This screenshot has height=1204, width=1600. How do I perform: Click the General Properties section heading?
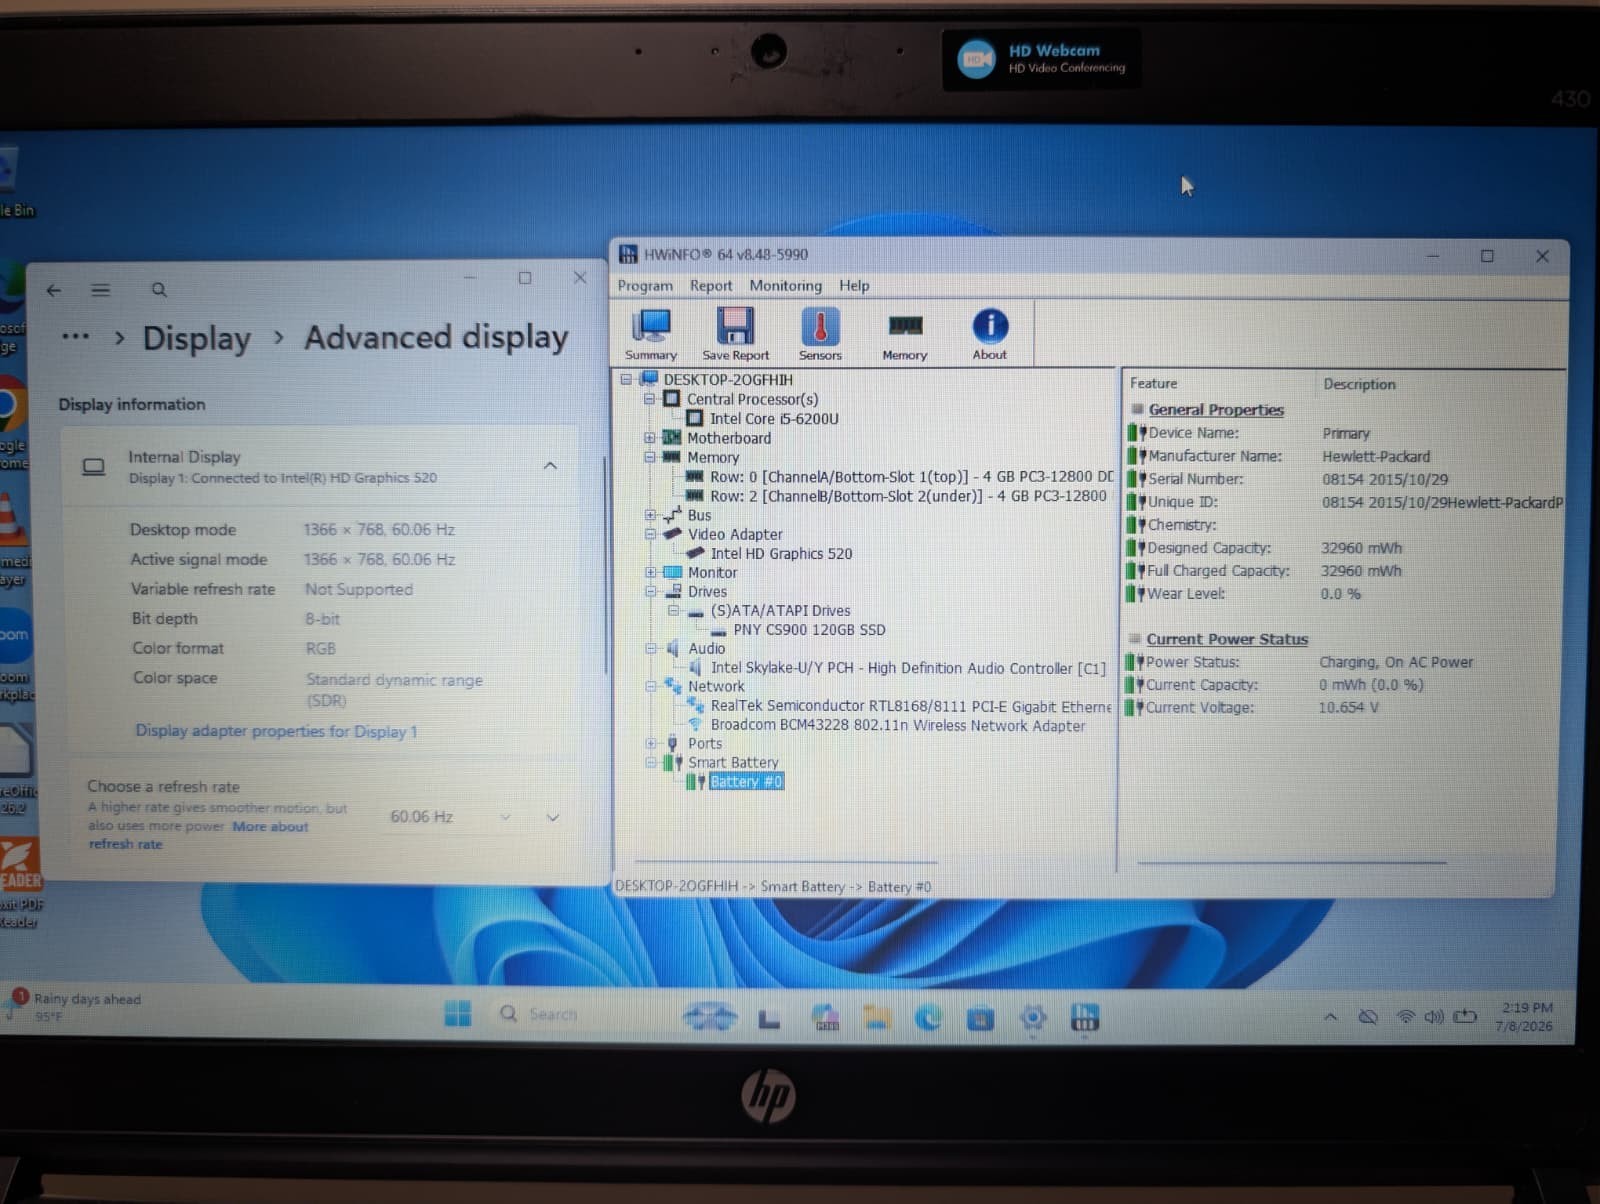(1216, 410)
